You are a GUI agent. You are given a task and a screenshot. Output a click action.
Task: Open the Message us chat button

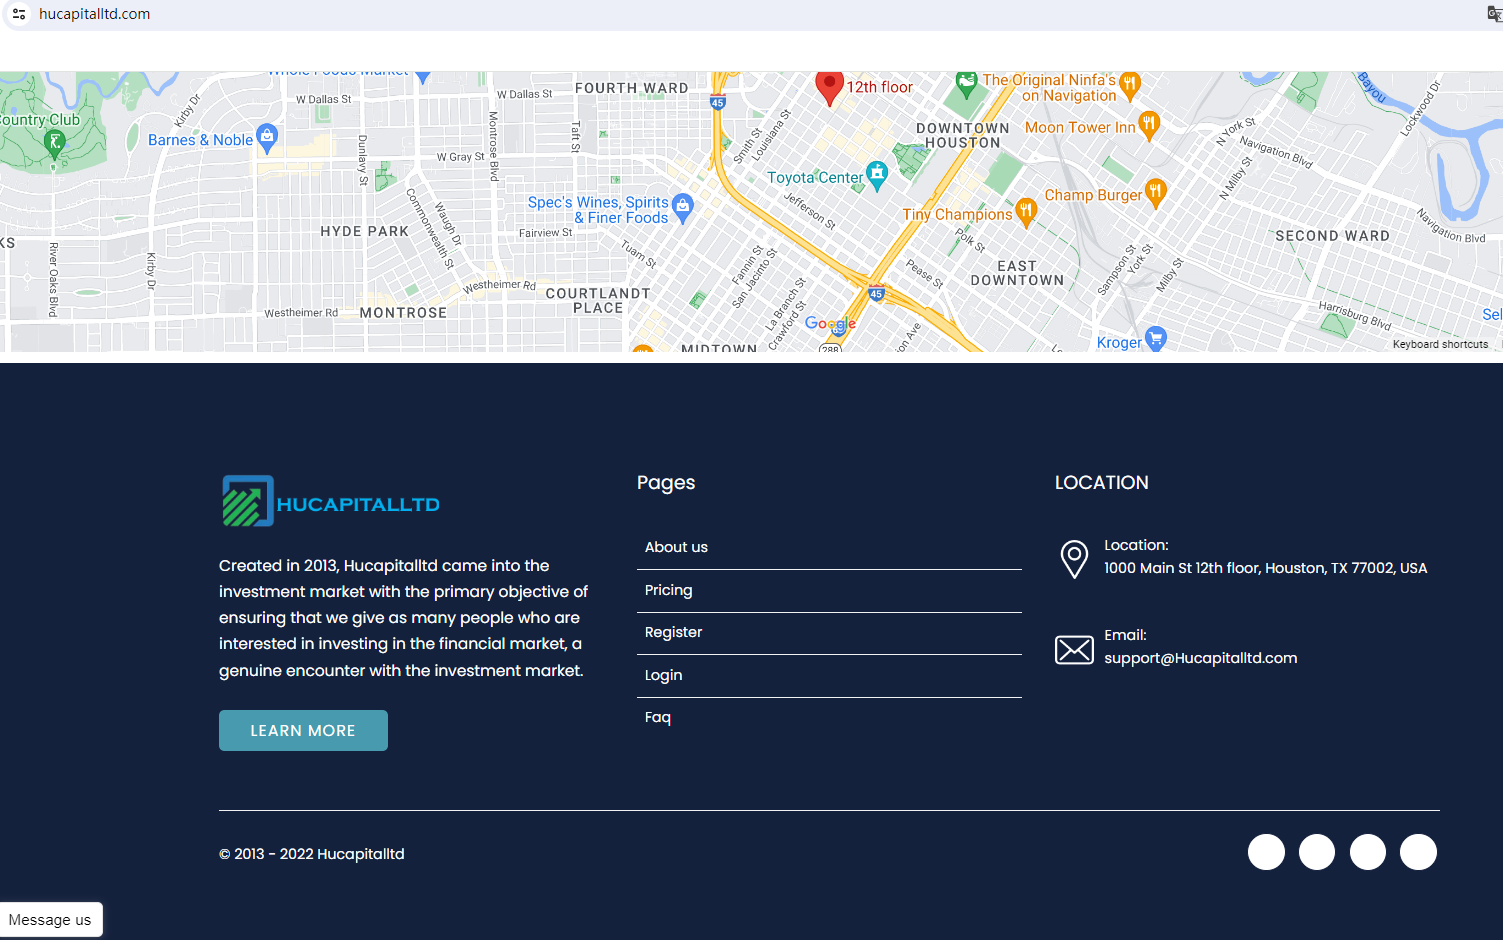click(x=50, y=920)
